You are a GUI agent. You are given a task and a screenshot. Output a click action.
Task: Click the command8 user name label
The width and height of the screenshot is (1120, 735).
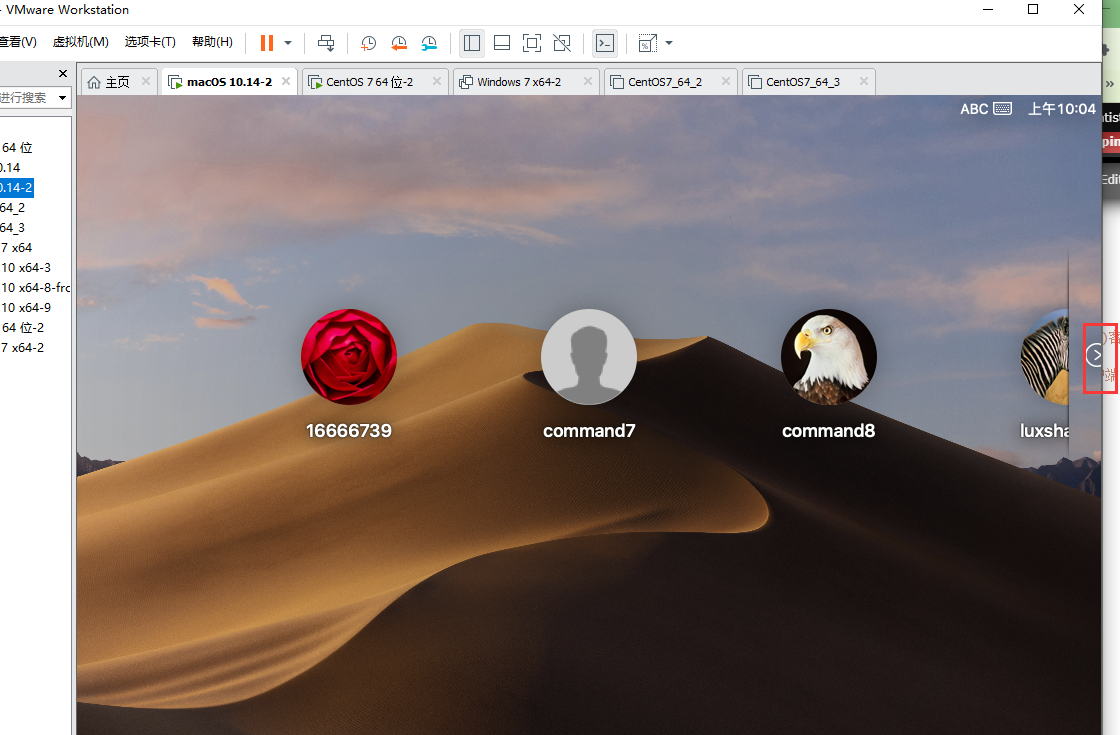point(829,431)
